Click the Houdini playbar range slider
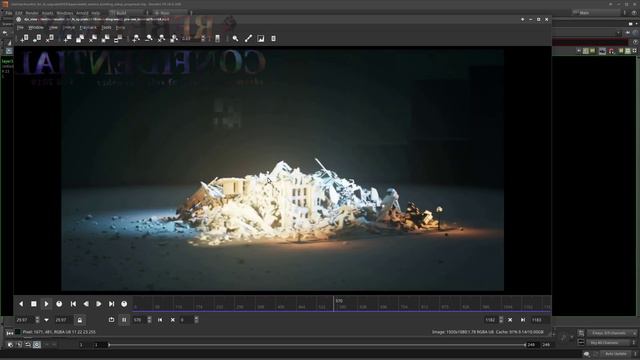640x360 pixels. [x=317, y=345]
